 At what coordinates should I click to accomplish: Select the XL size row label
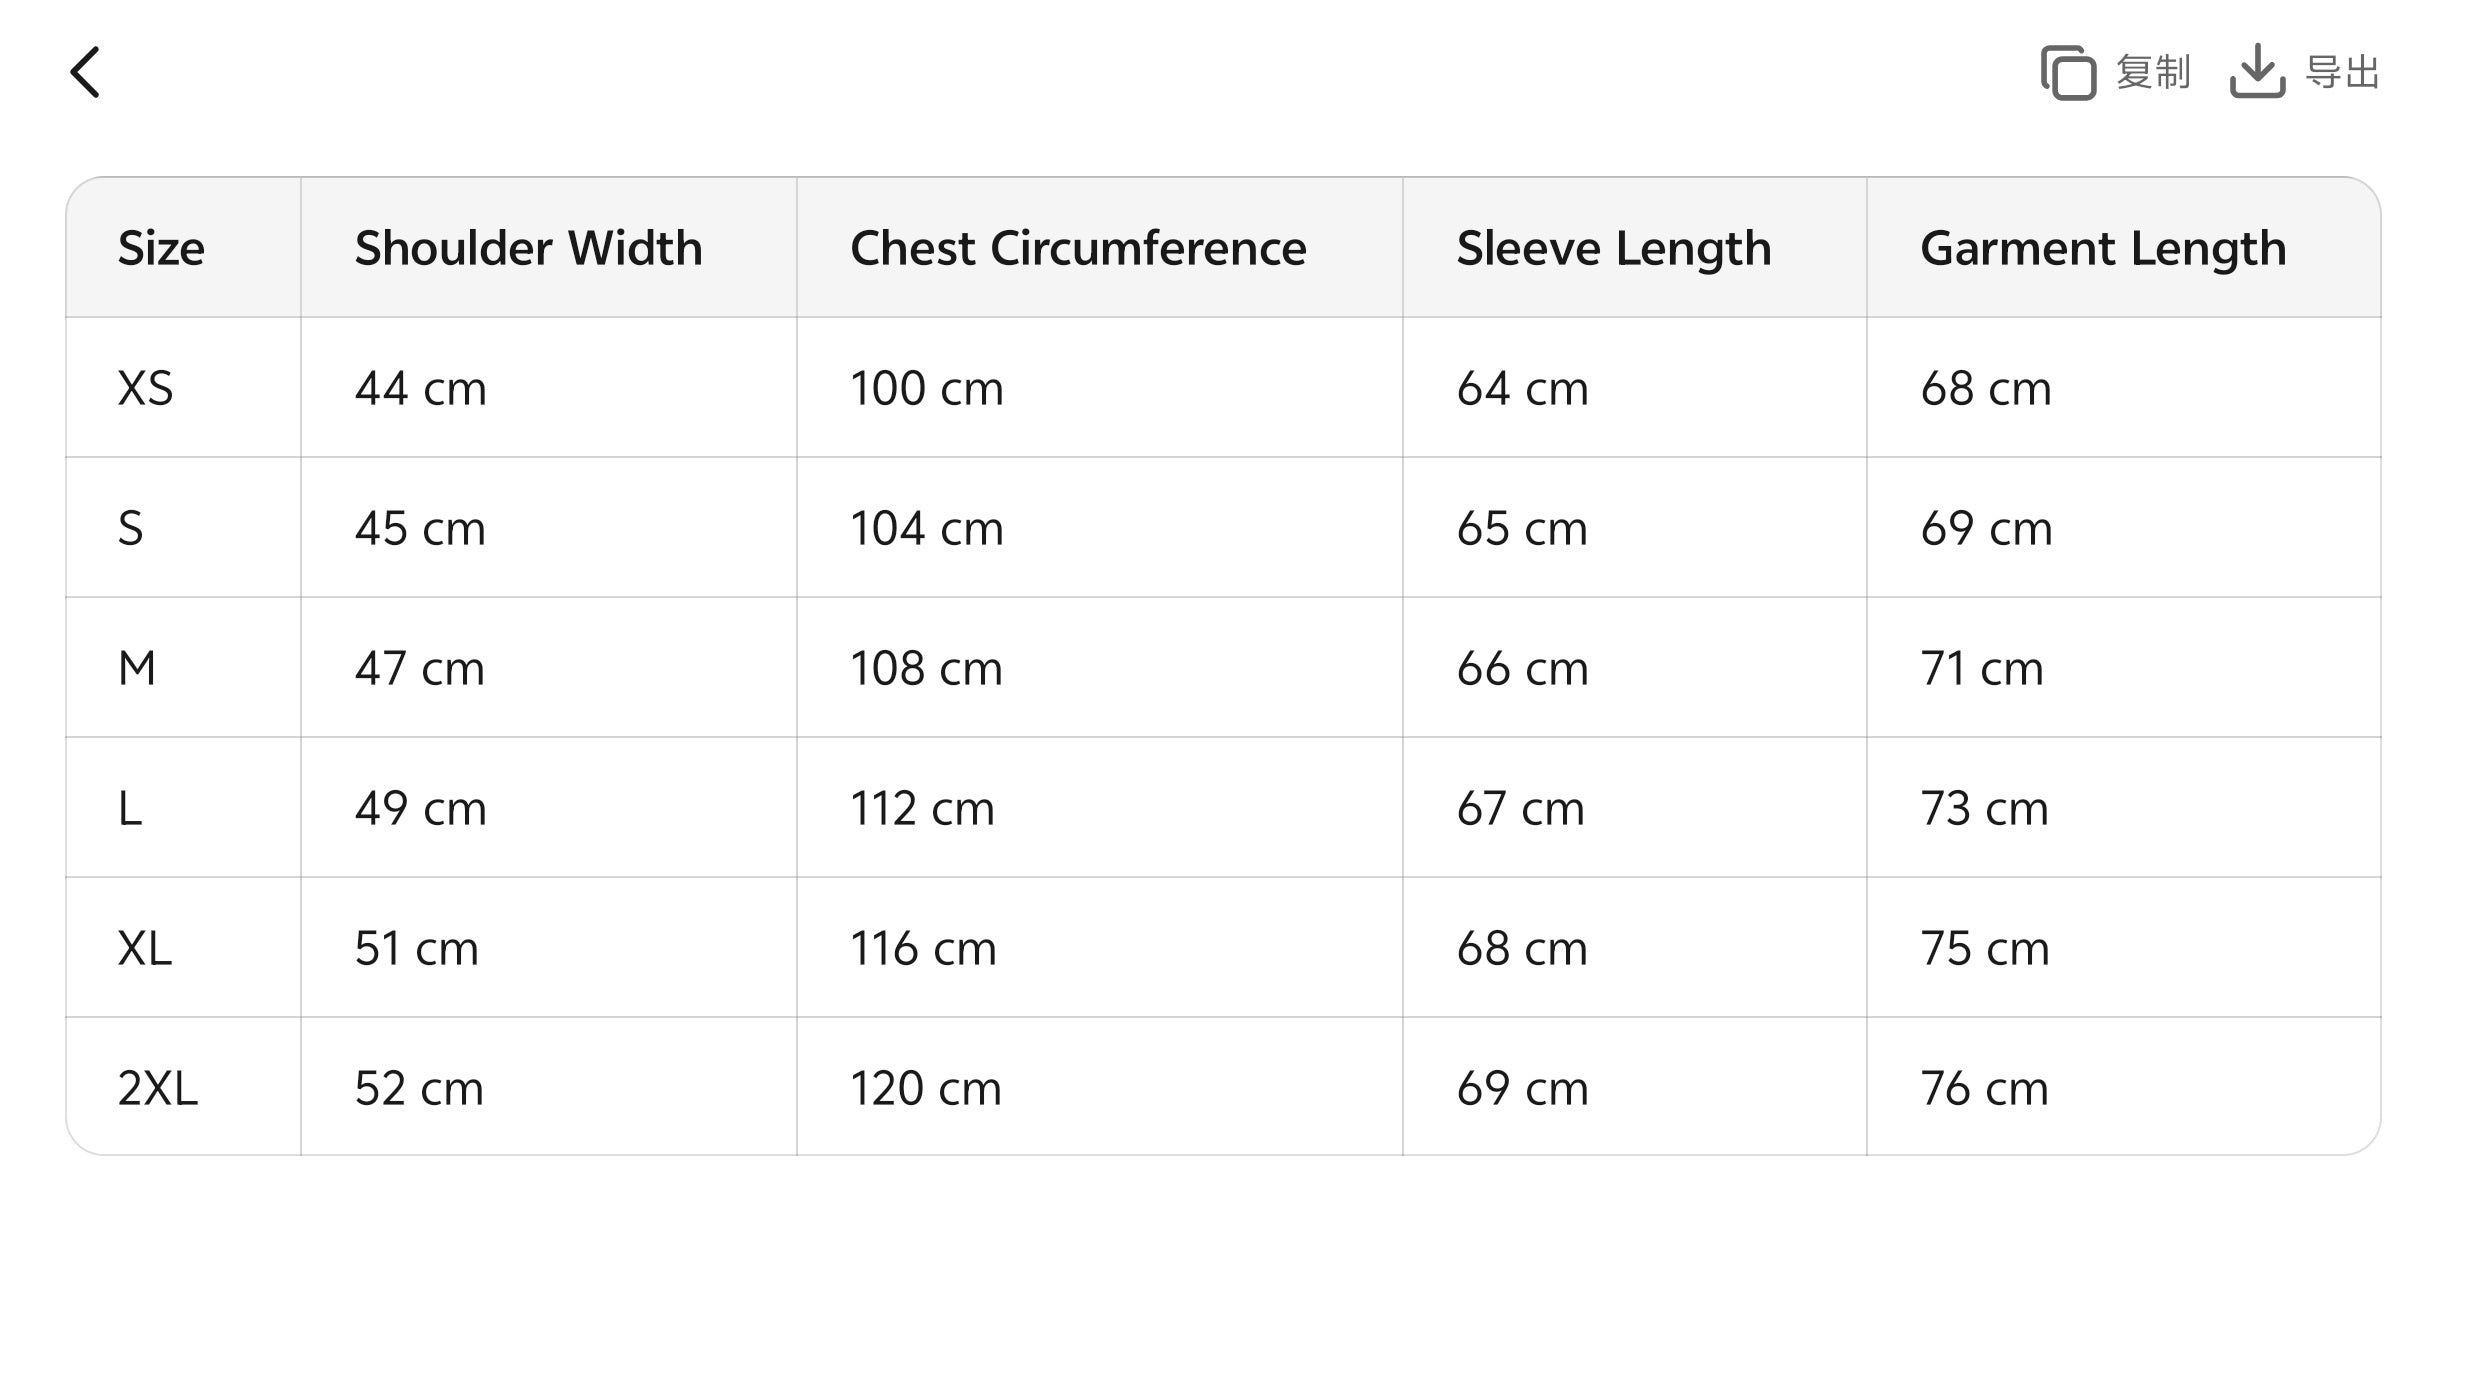point(145,948)
